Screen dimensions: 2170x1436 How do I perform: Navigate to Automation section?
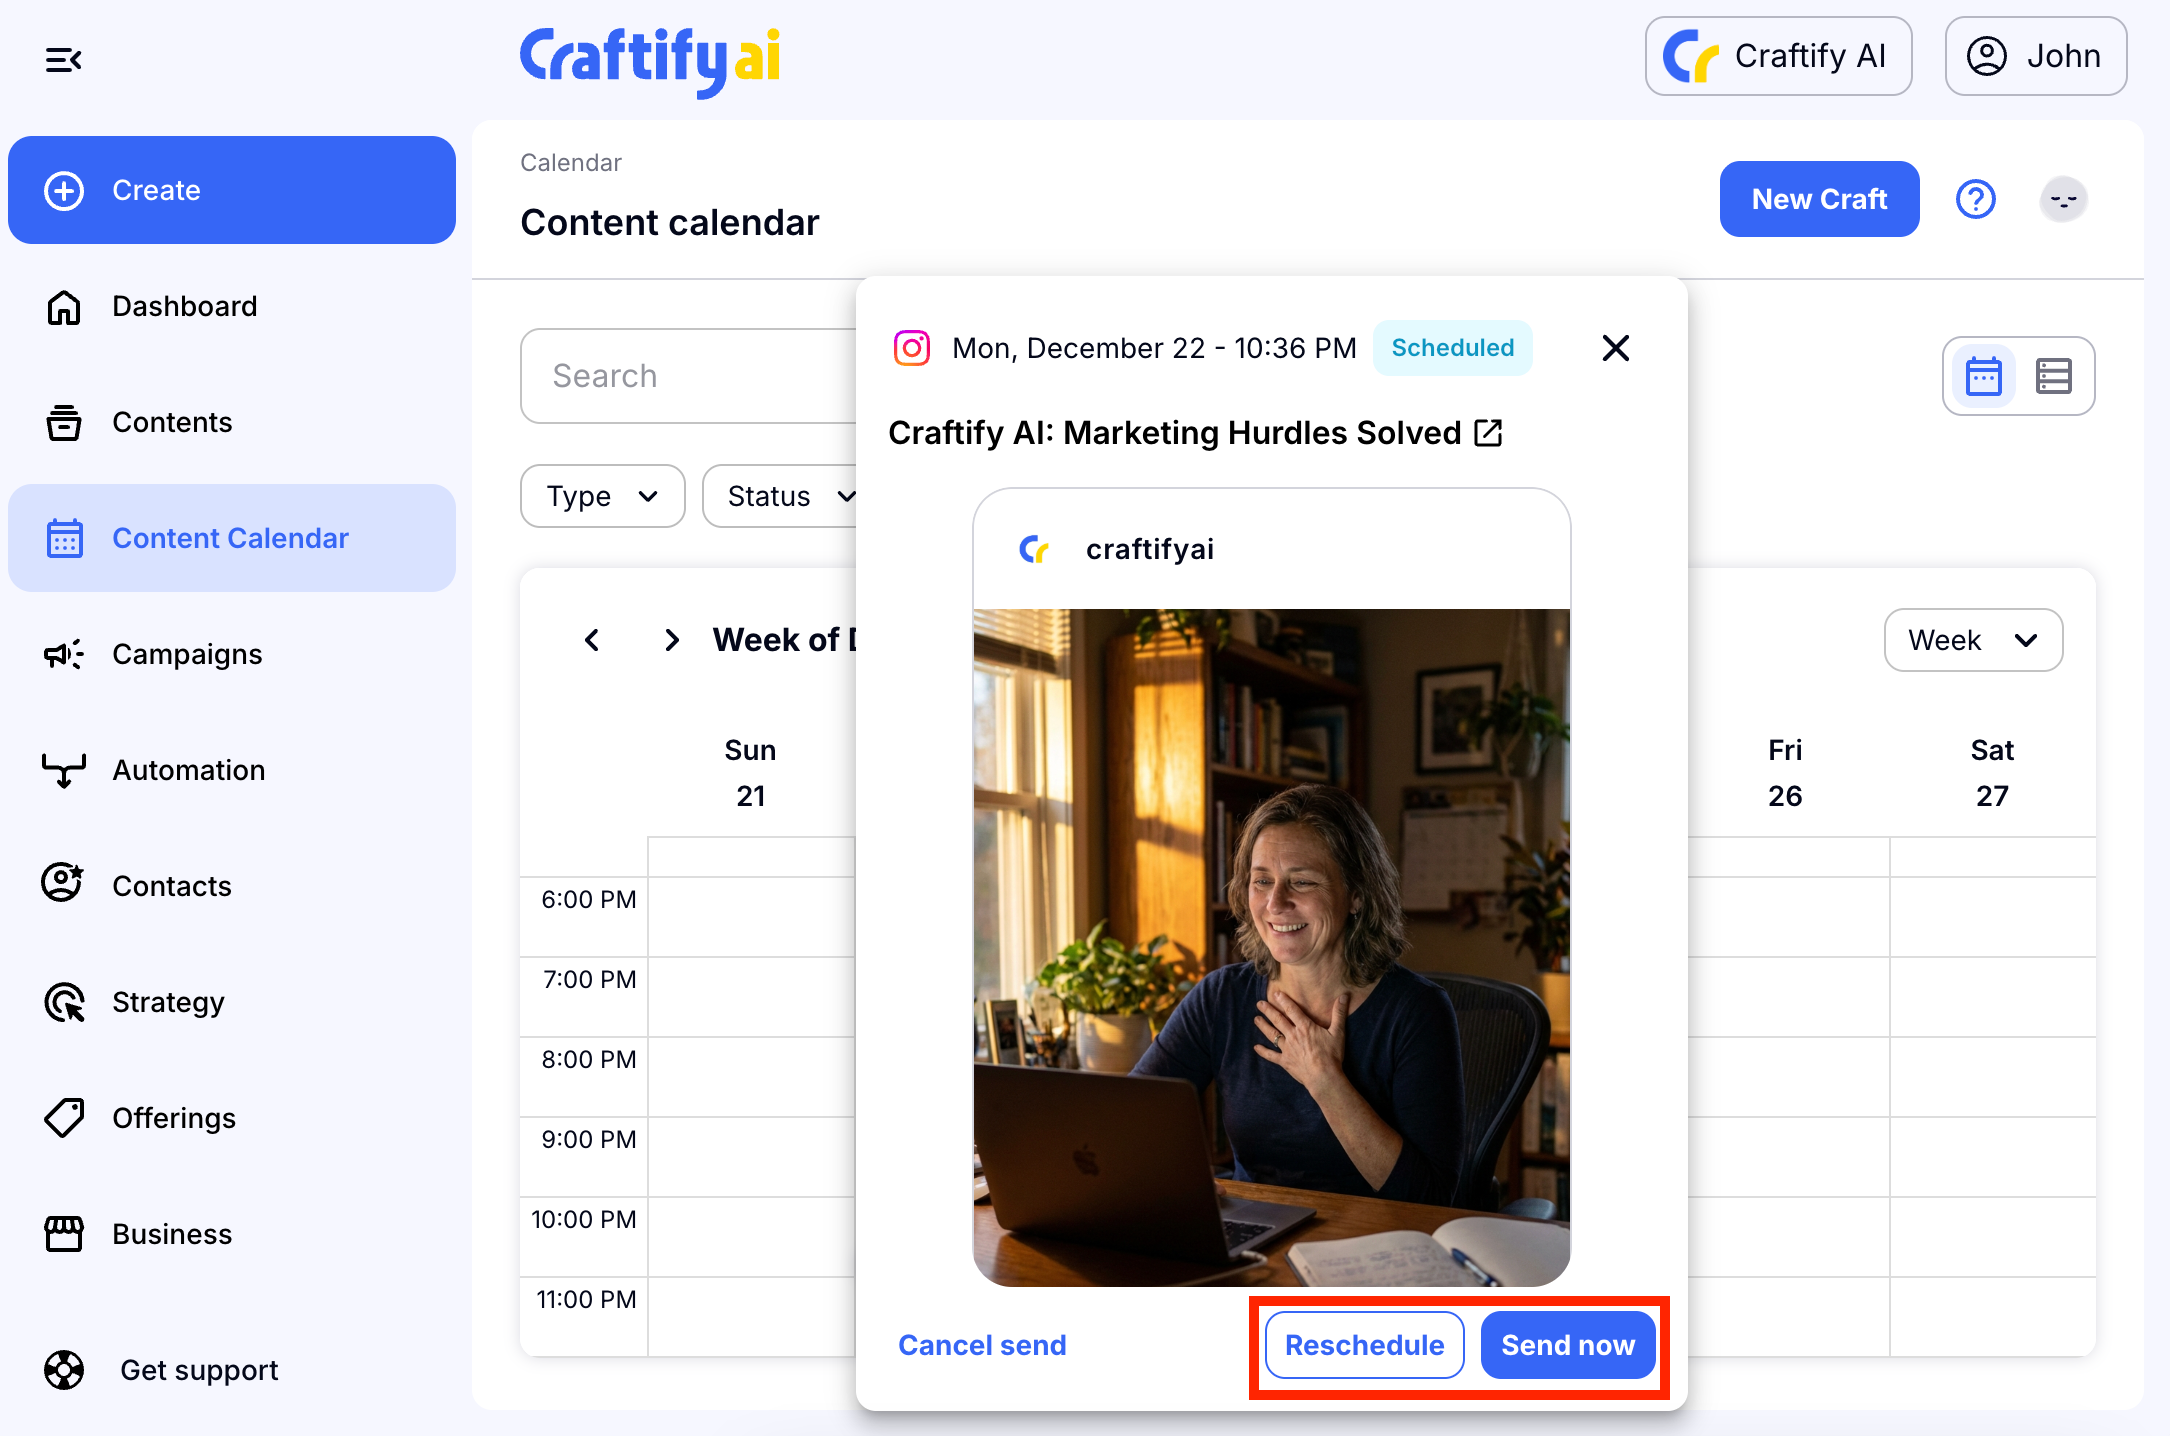(188, 770)
